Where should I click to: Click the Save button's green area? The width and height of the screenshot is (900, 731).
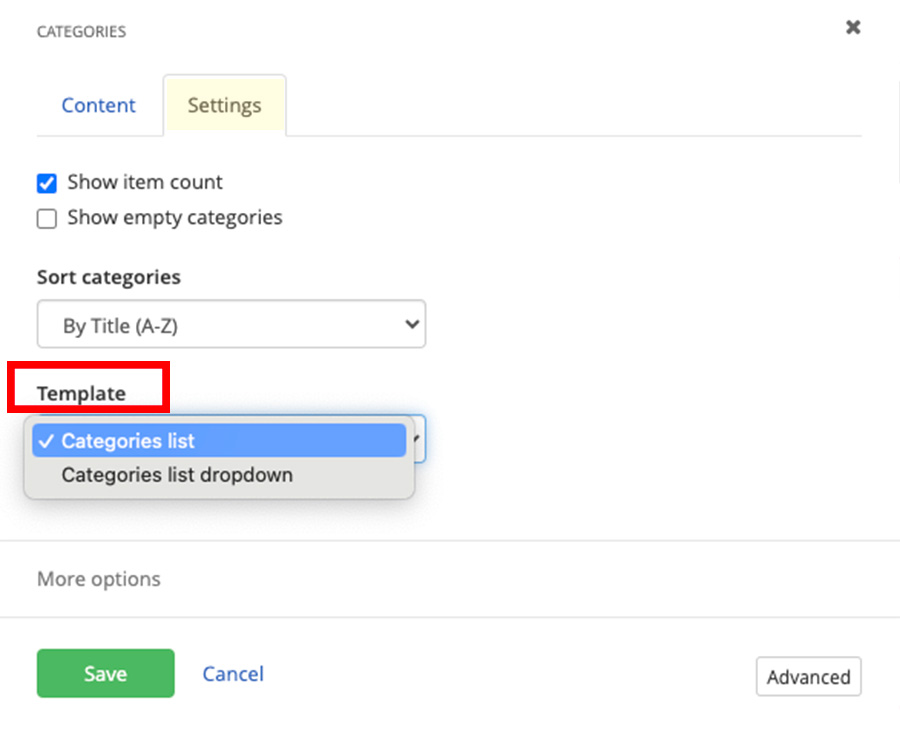click(105, 673)
